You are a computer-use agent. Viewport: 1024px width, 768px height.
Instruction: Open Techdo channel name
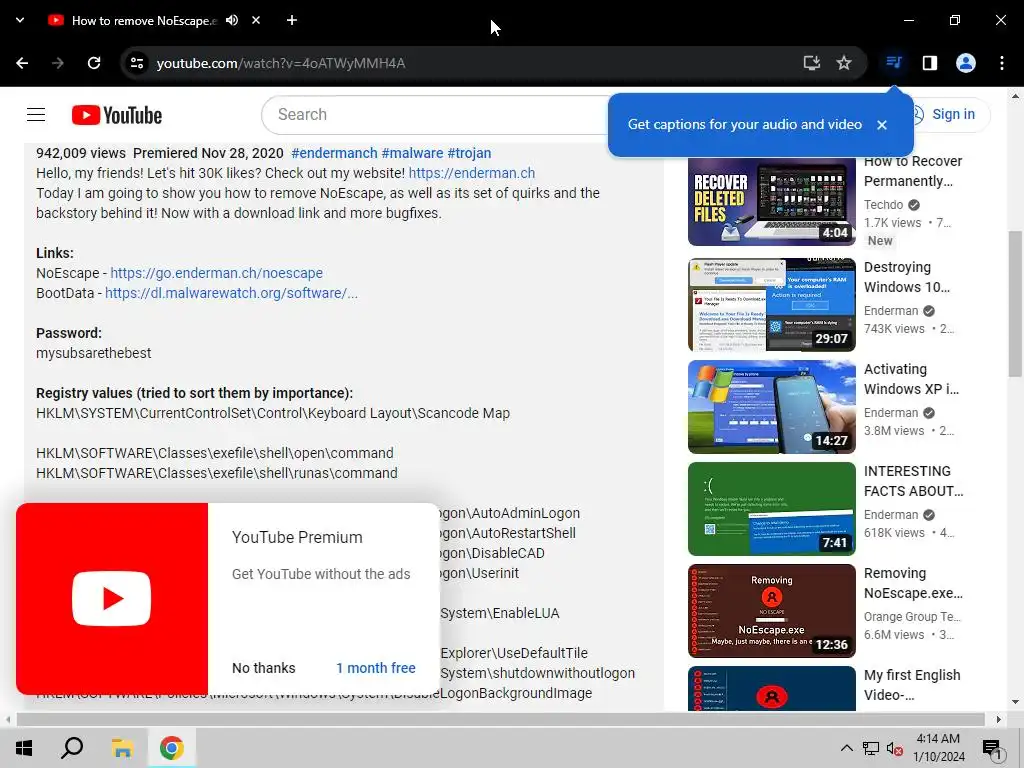pos(884,205)
